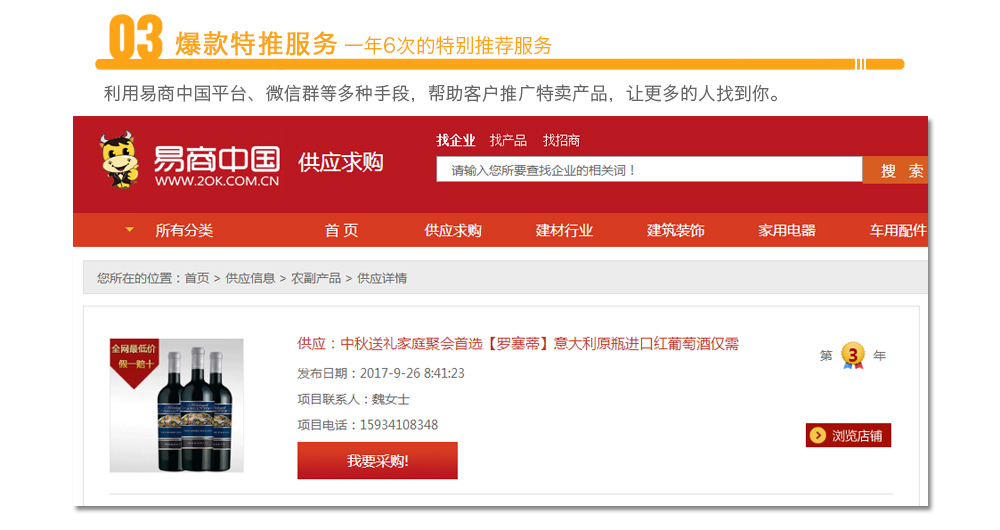Switch to the 找产品 search tab
This screenshot has height=530, width=1000.
coord(508,140)
